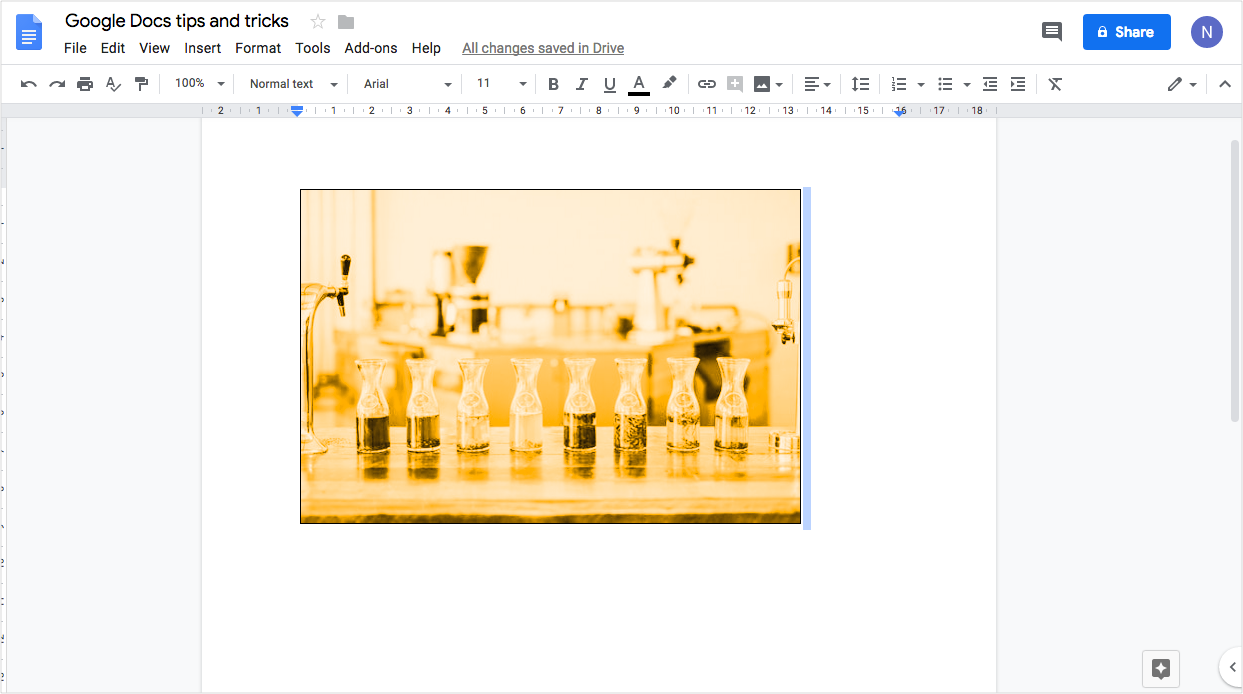
Task: Toggle bold formatting
Action: coord(553,84)
